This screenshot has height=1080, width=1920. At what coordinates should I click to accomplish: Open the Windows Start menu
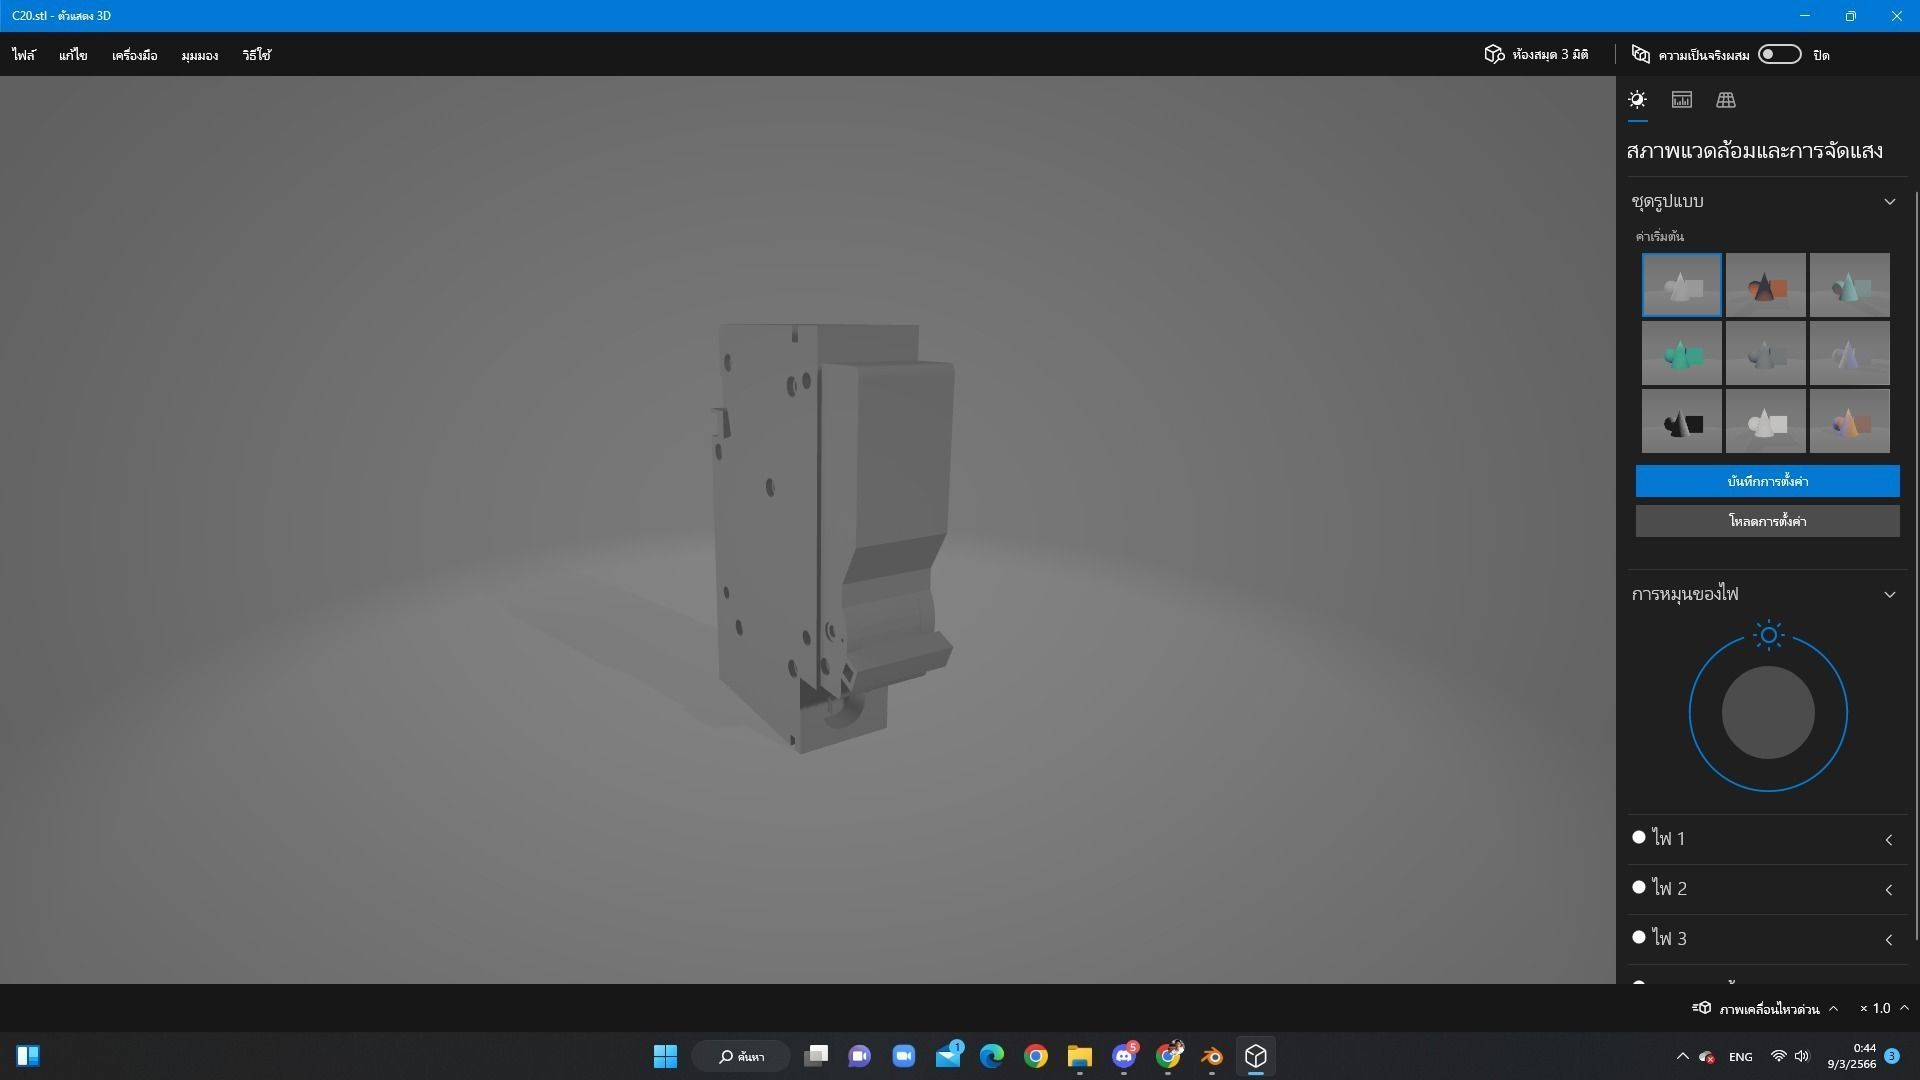[666, 1056]
